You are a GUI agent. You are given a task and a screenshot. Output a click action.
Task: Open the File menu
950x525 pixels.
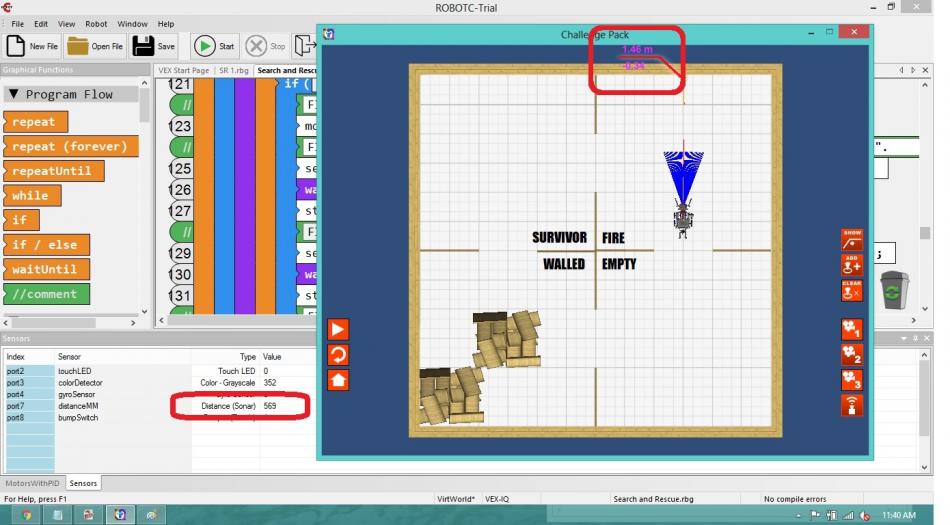click(x=18, y=24)
